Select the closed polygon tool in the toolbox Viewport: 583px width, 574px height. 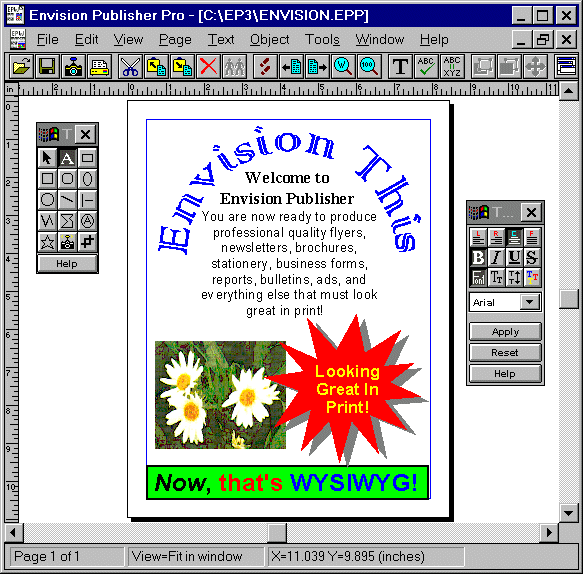click(67, 221)
